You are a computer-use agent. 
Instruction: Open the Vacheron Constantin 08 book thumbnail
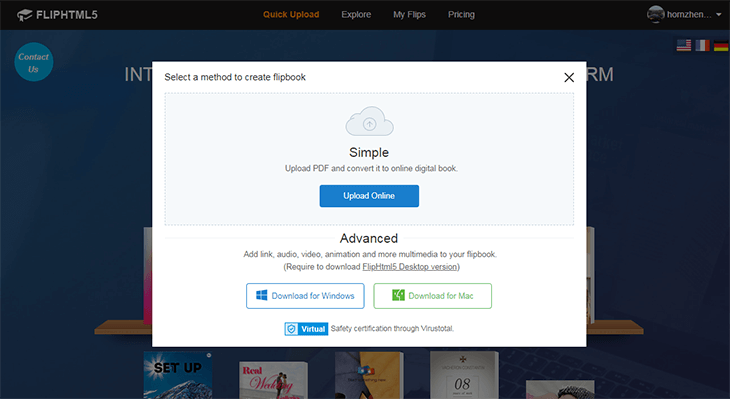click(x=464, y=375)
